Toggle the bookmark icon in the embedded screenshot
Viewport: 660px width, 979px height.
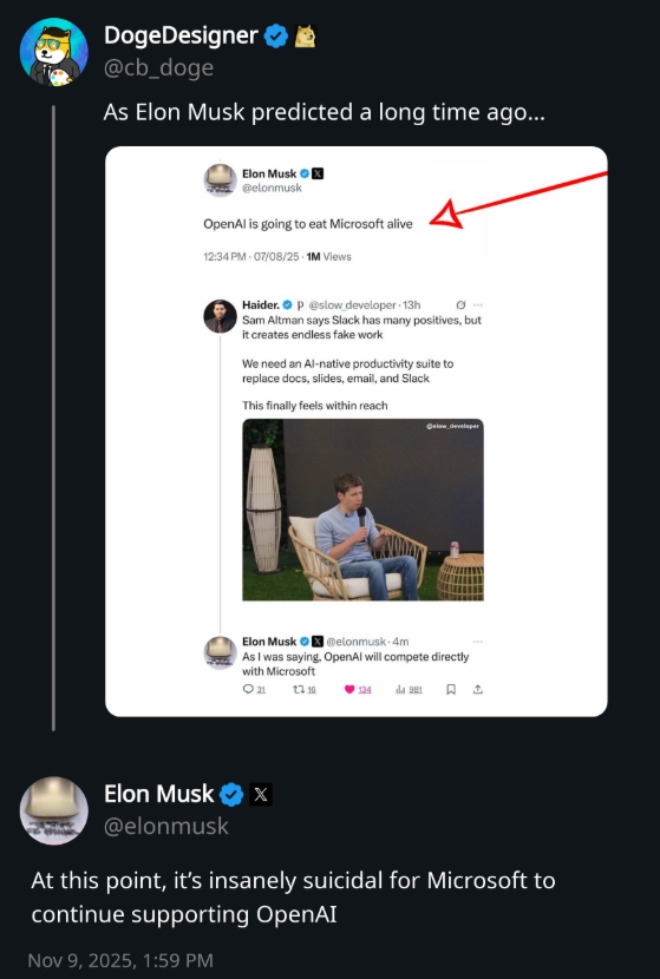[451, 689]
